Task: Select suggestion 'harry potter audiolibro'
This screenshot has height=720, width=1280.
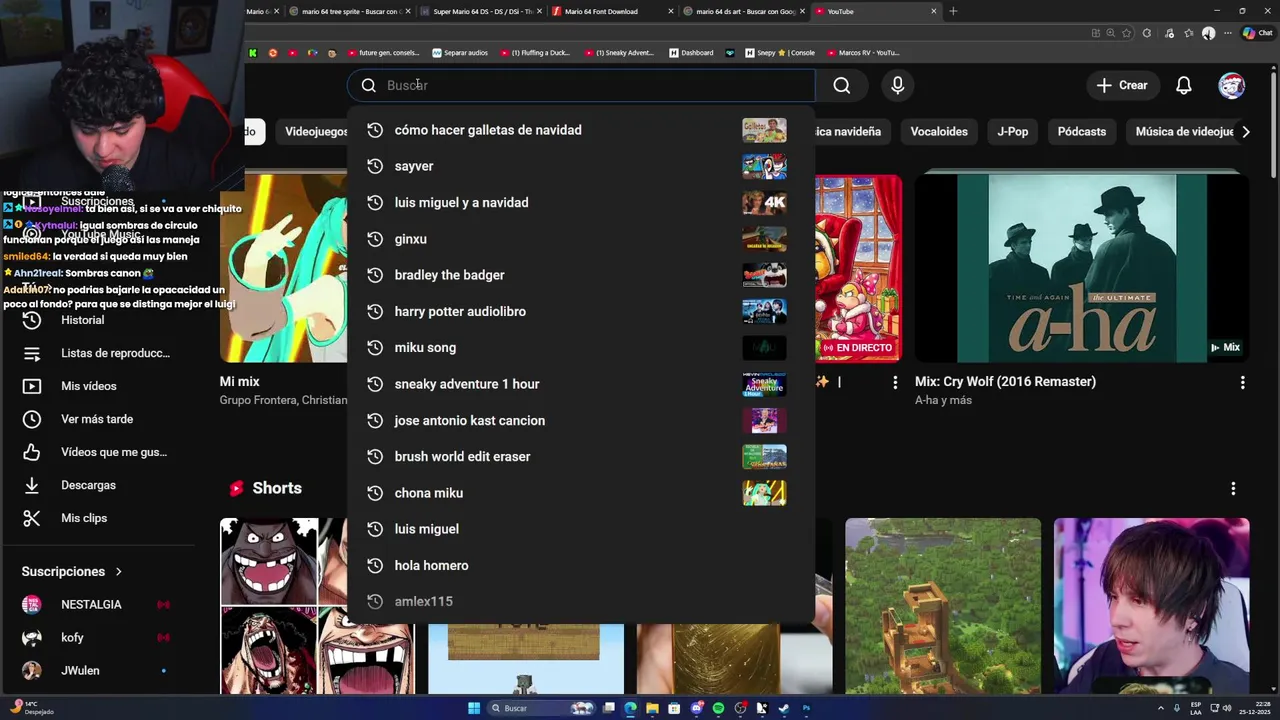Action: tap(581, 311)
